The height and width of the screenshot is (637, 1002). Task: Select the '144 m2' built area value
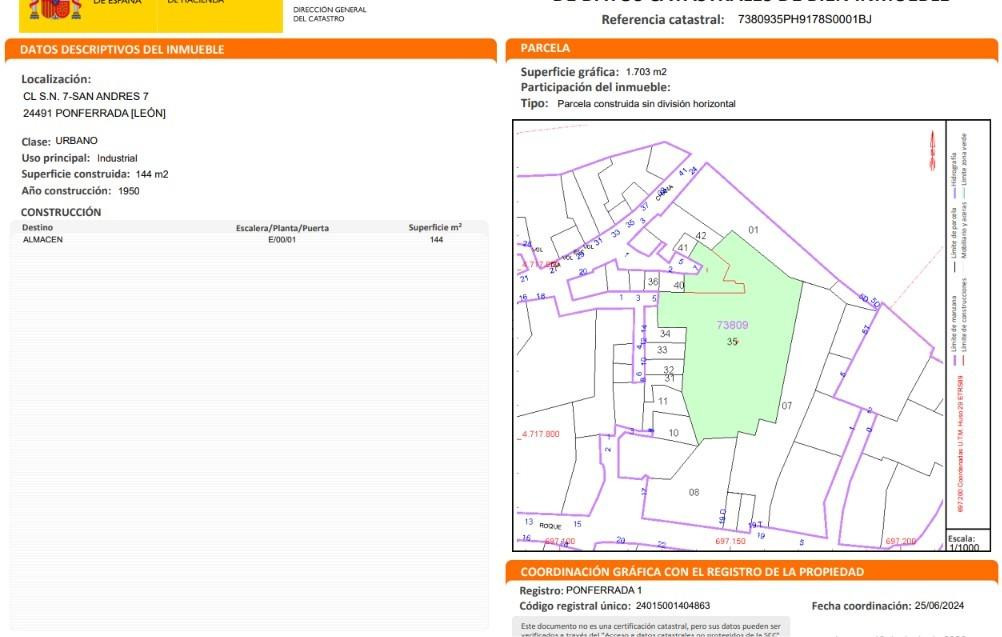[152, 174]
